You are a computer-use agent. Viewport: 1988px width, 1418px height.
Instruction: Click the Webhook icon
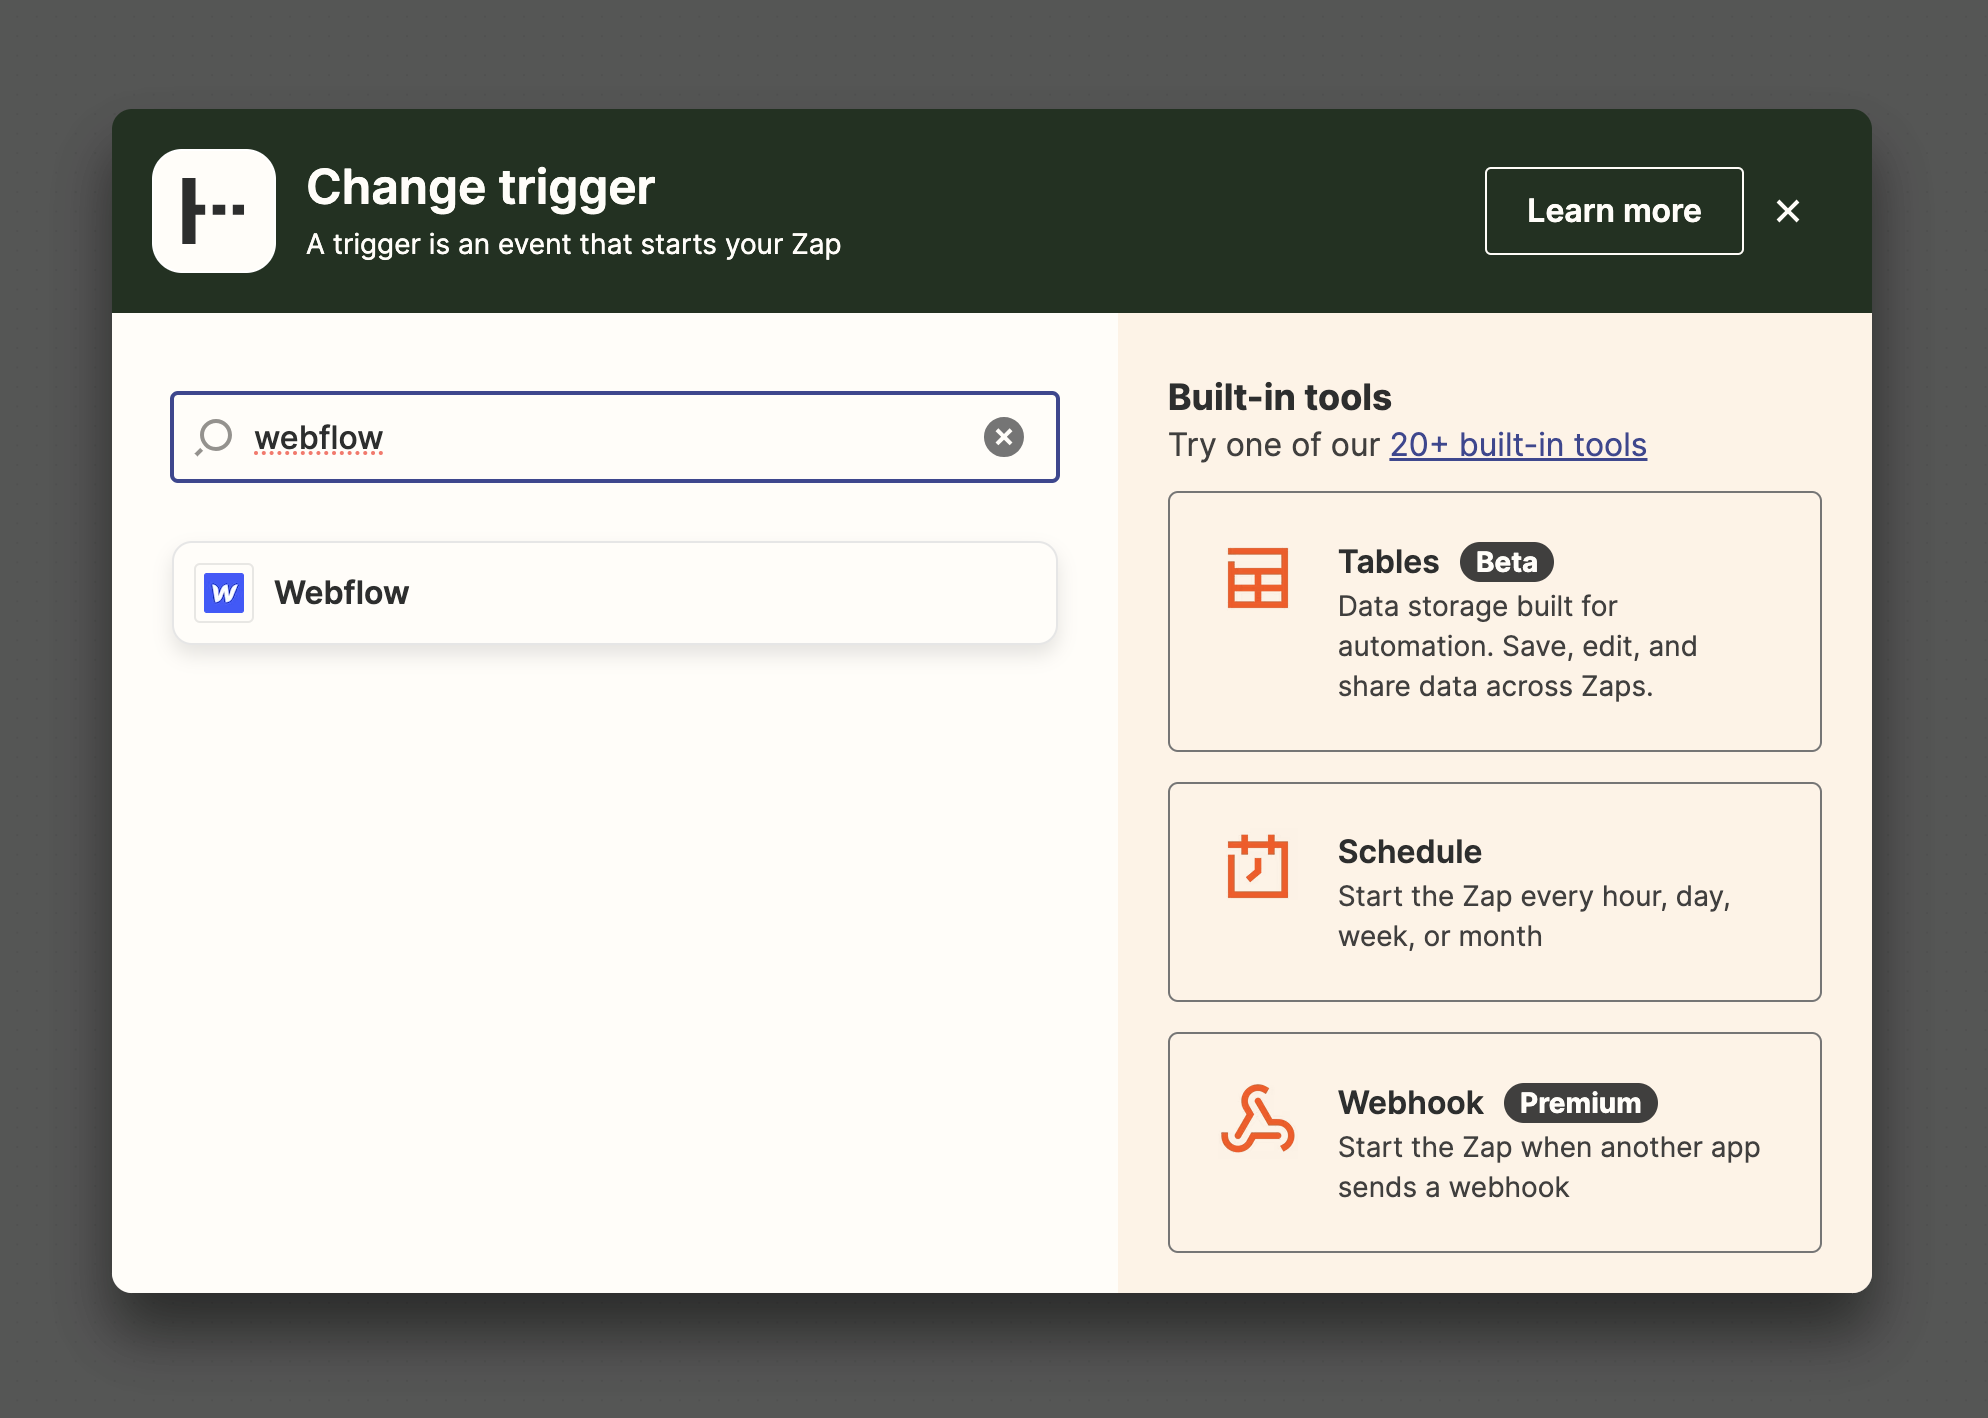click(x=1257, y=1119)
